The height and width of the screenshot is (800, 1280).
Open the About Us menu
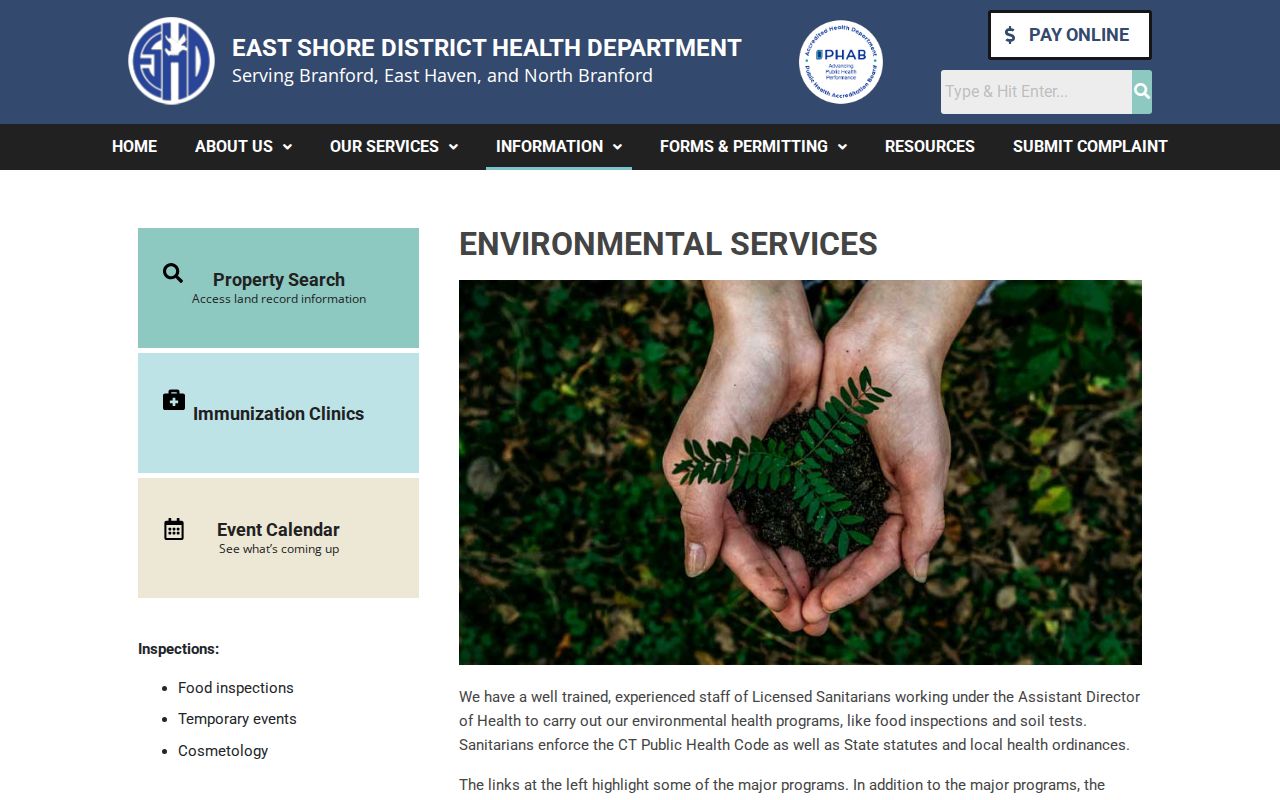(x=243, y=146)
